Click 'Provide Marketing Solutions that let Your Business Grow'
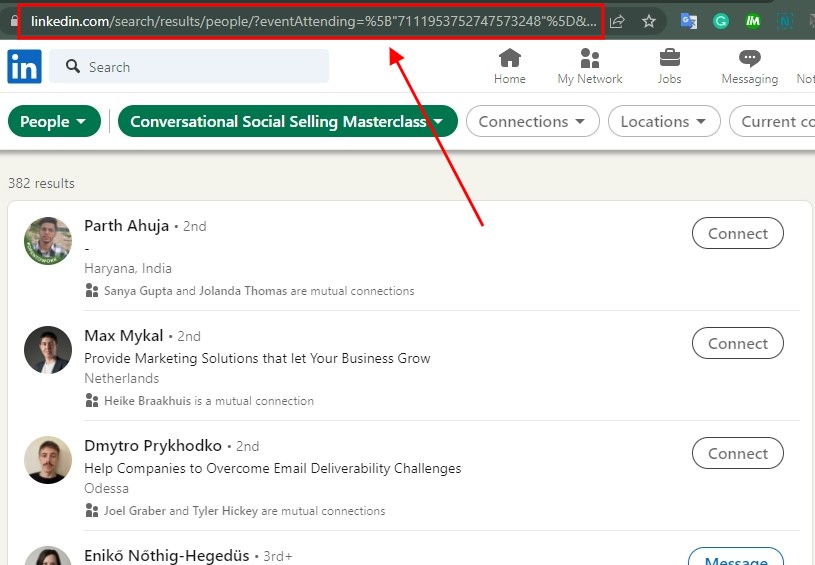 (x=257, y=358)
